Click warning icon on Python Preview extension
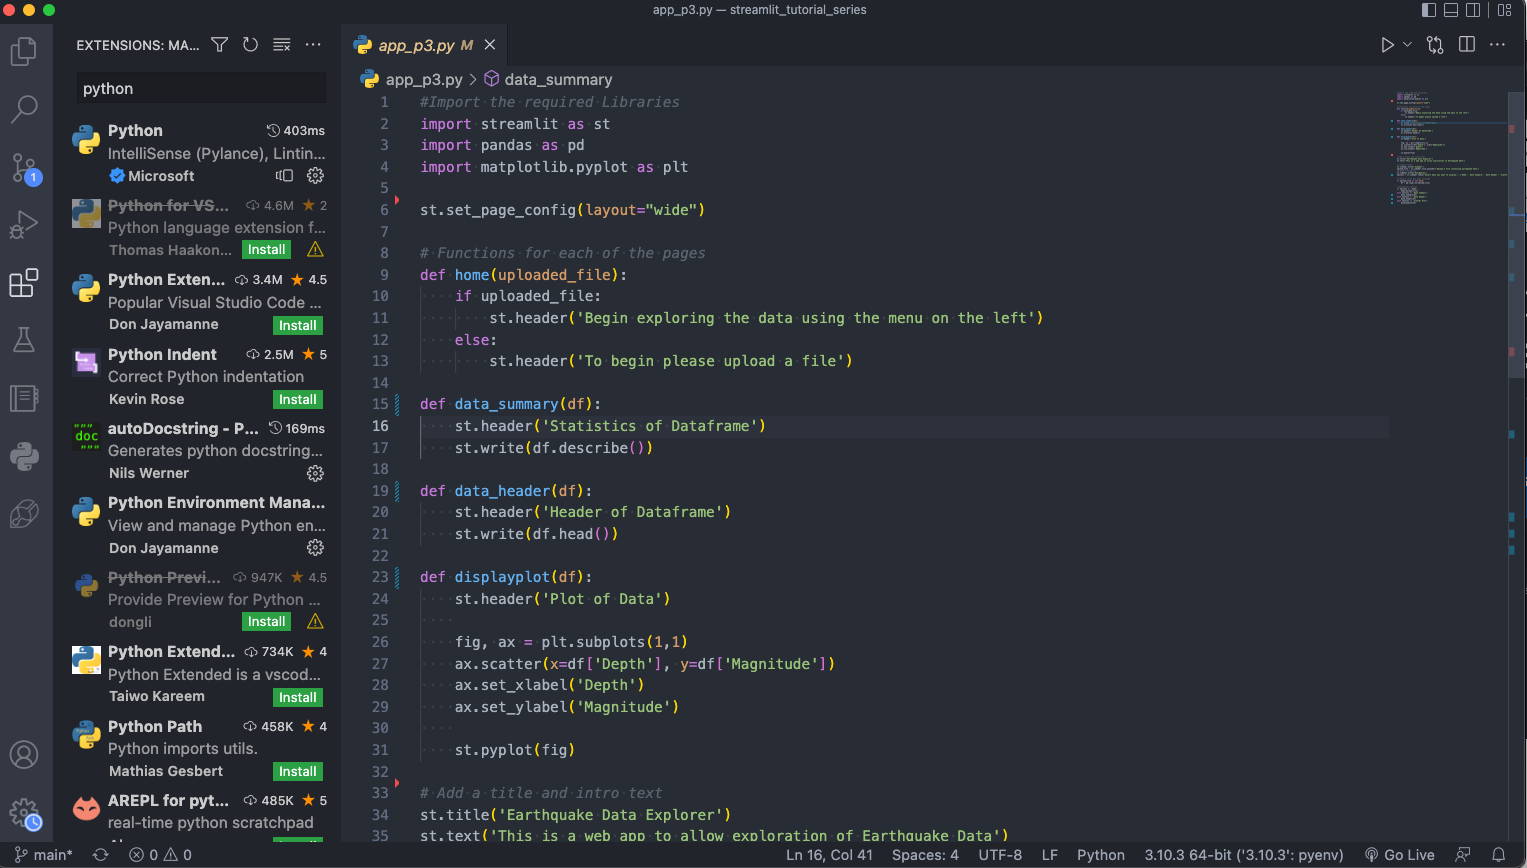Viewport: 1527px width, 868px height. [315, 621]
